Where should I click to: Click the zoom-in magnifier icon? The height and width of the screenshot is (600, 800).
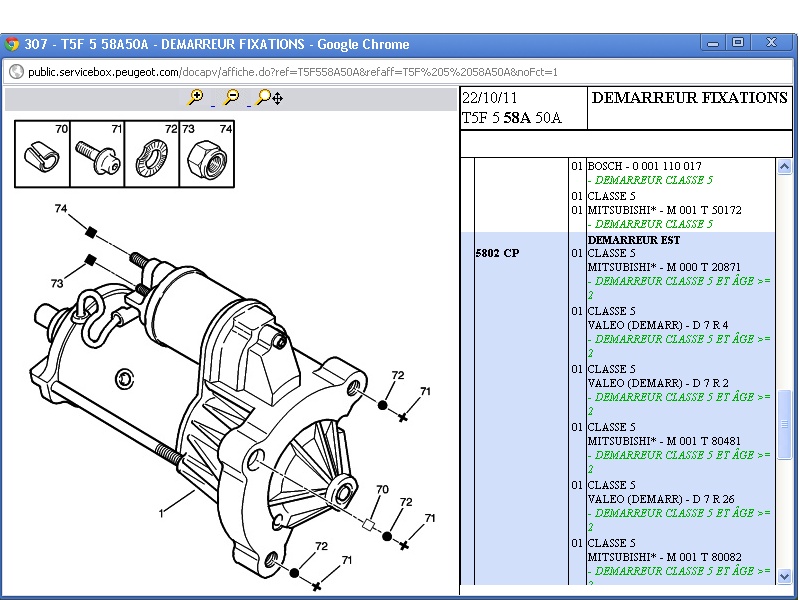coord(195,97)
